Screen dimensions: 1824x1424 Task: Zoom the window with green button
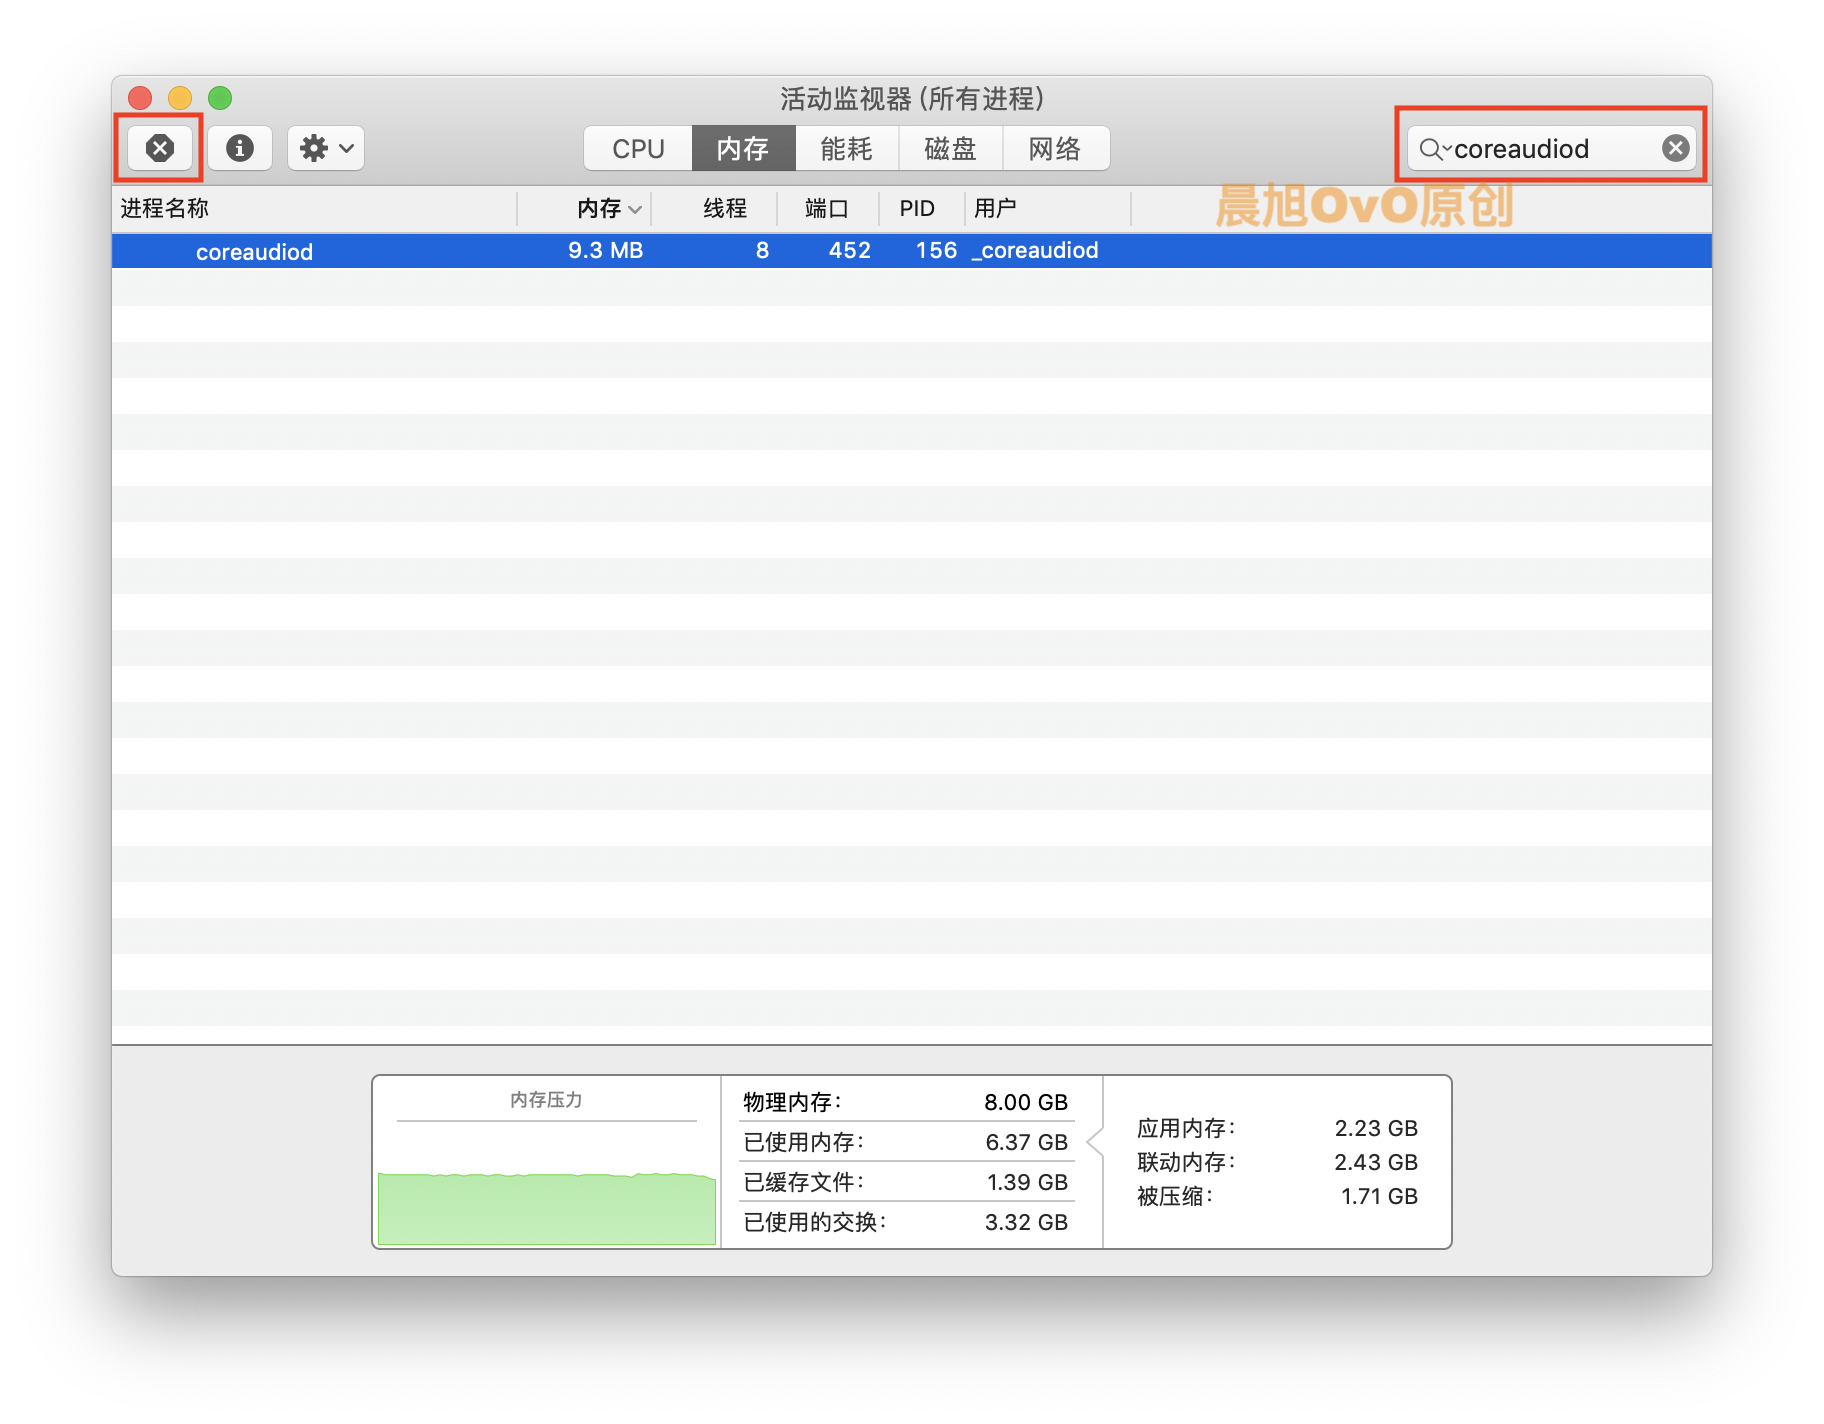coord(220,98)
